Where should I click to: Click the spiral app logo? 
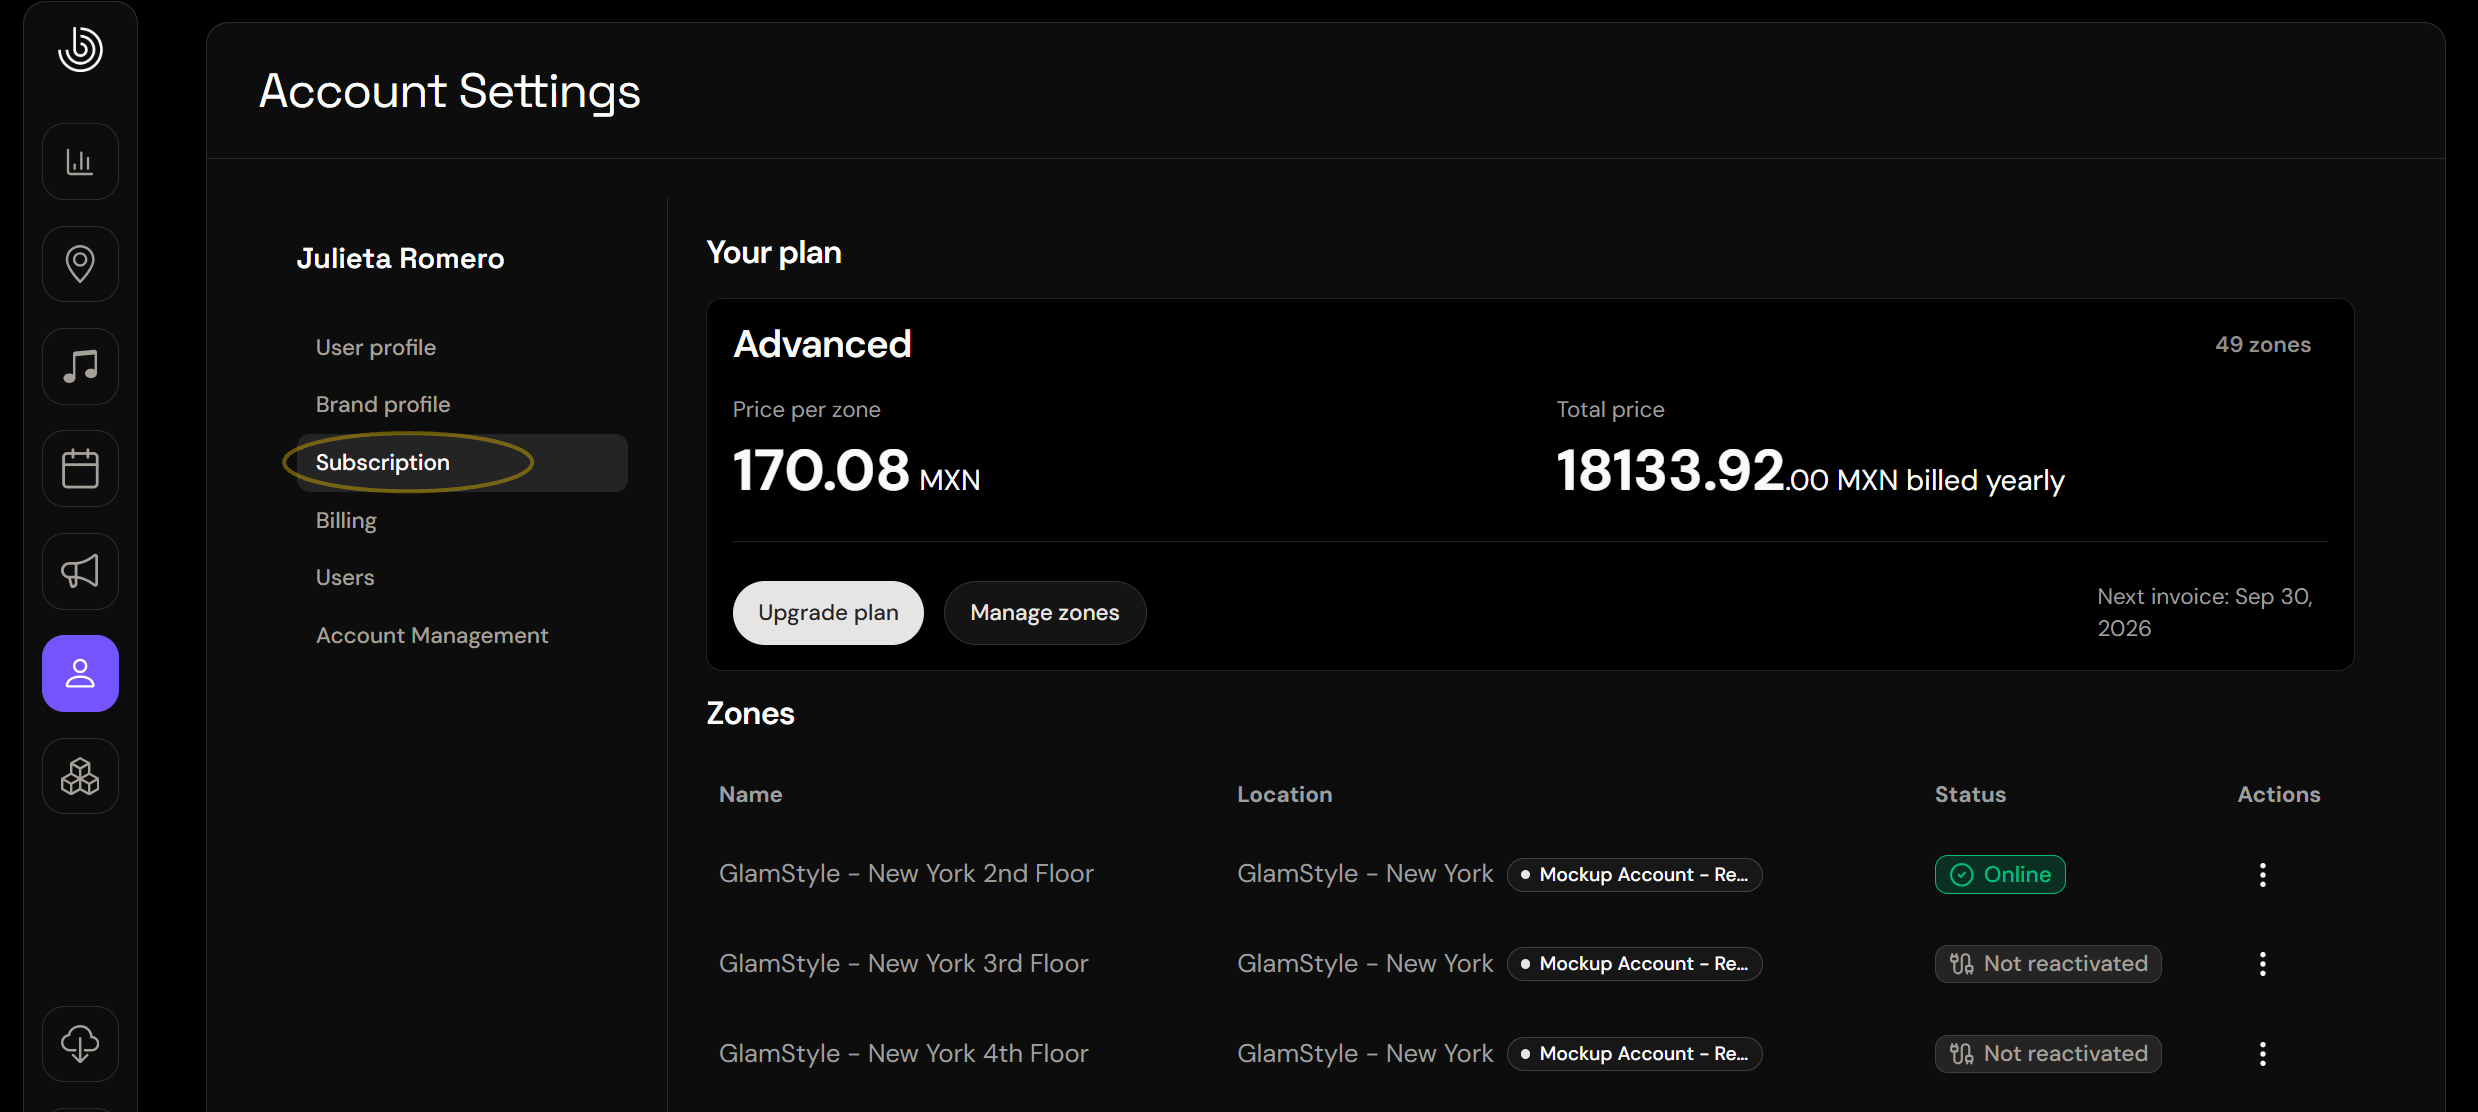coord(80,49)
